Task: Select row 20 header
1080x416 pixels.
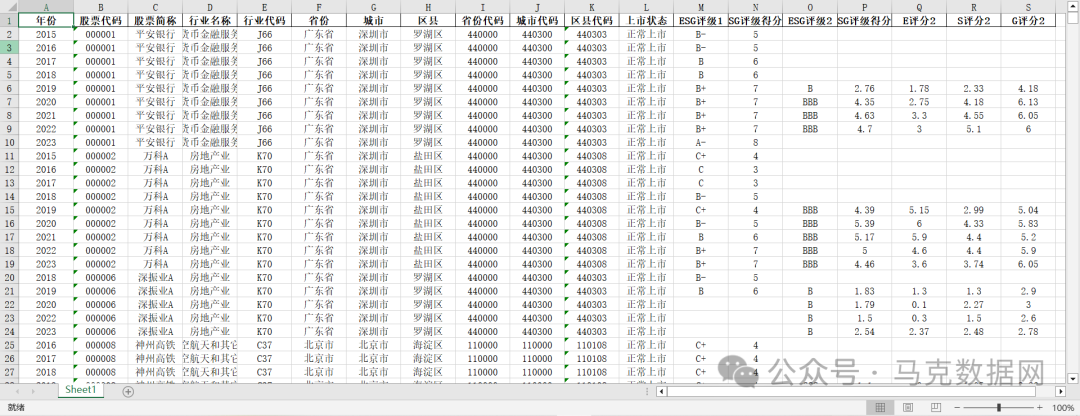Action: pos(9,278)
